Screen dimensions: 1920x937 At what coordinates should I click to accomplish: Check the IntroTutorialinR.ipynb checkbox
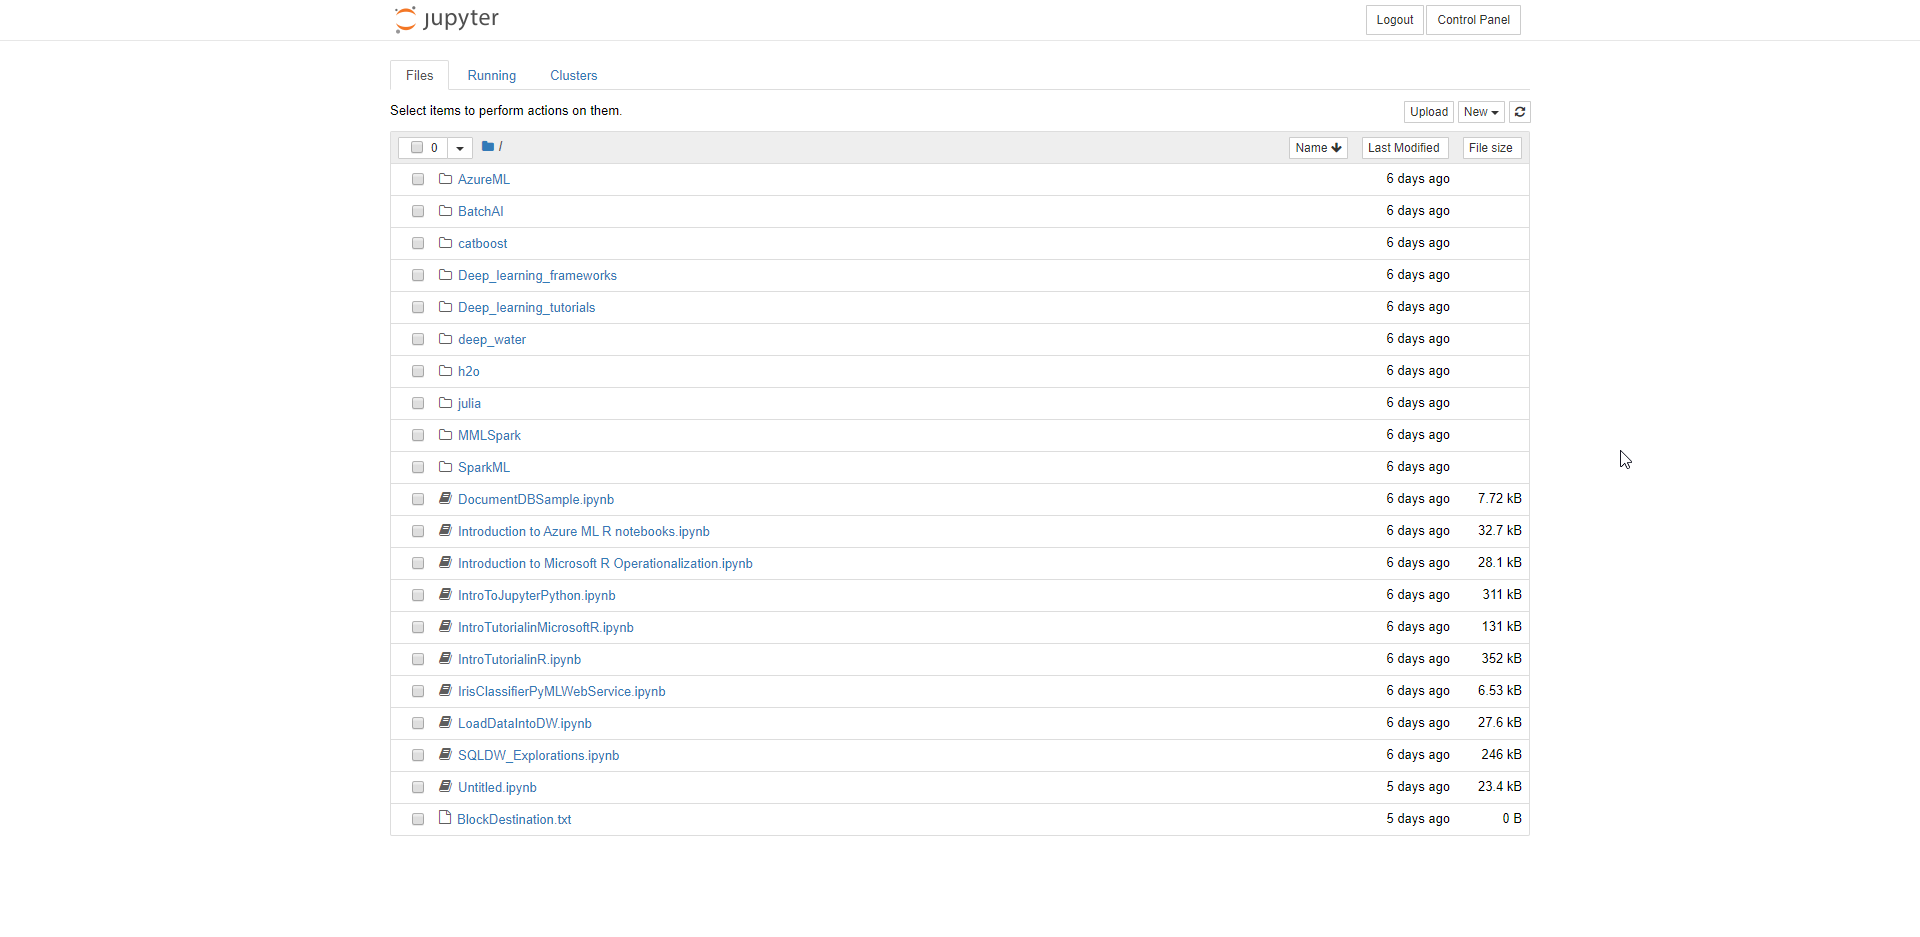point(418,660)
